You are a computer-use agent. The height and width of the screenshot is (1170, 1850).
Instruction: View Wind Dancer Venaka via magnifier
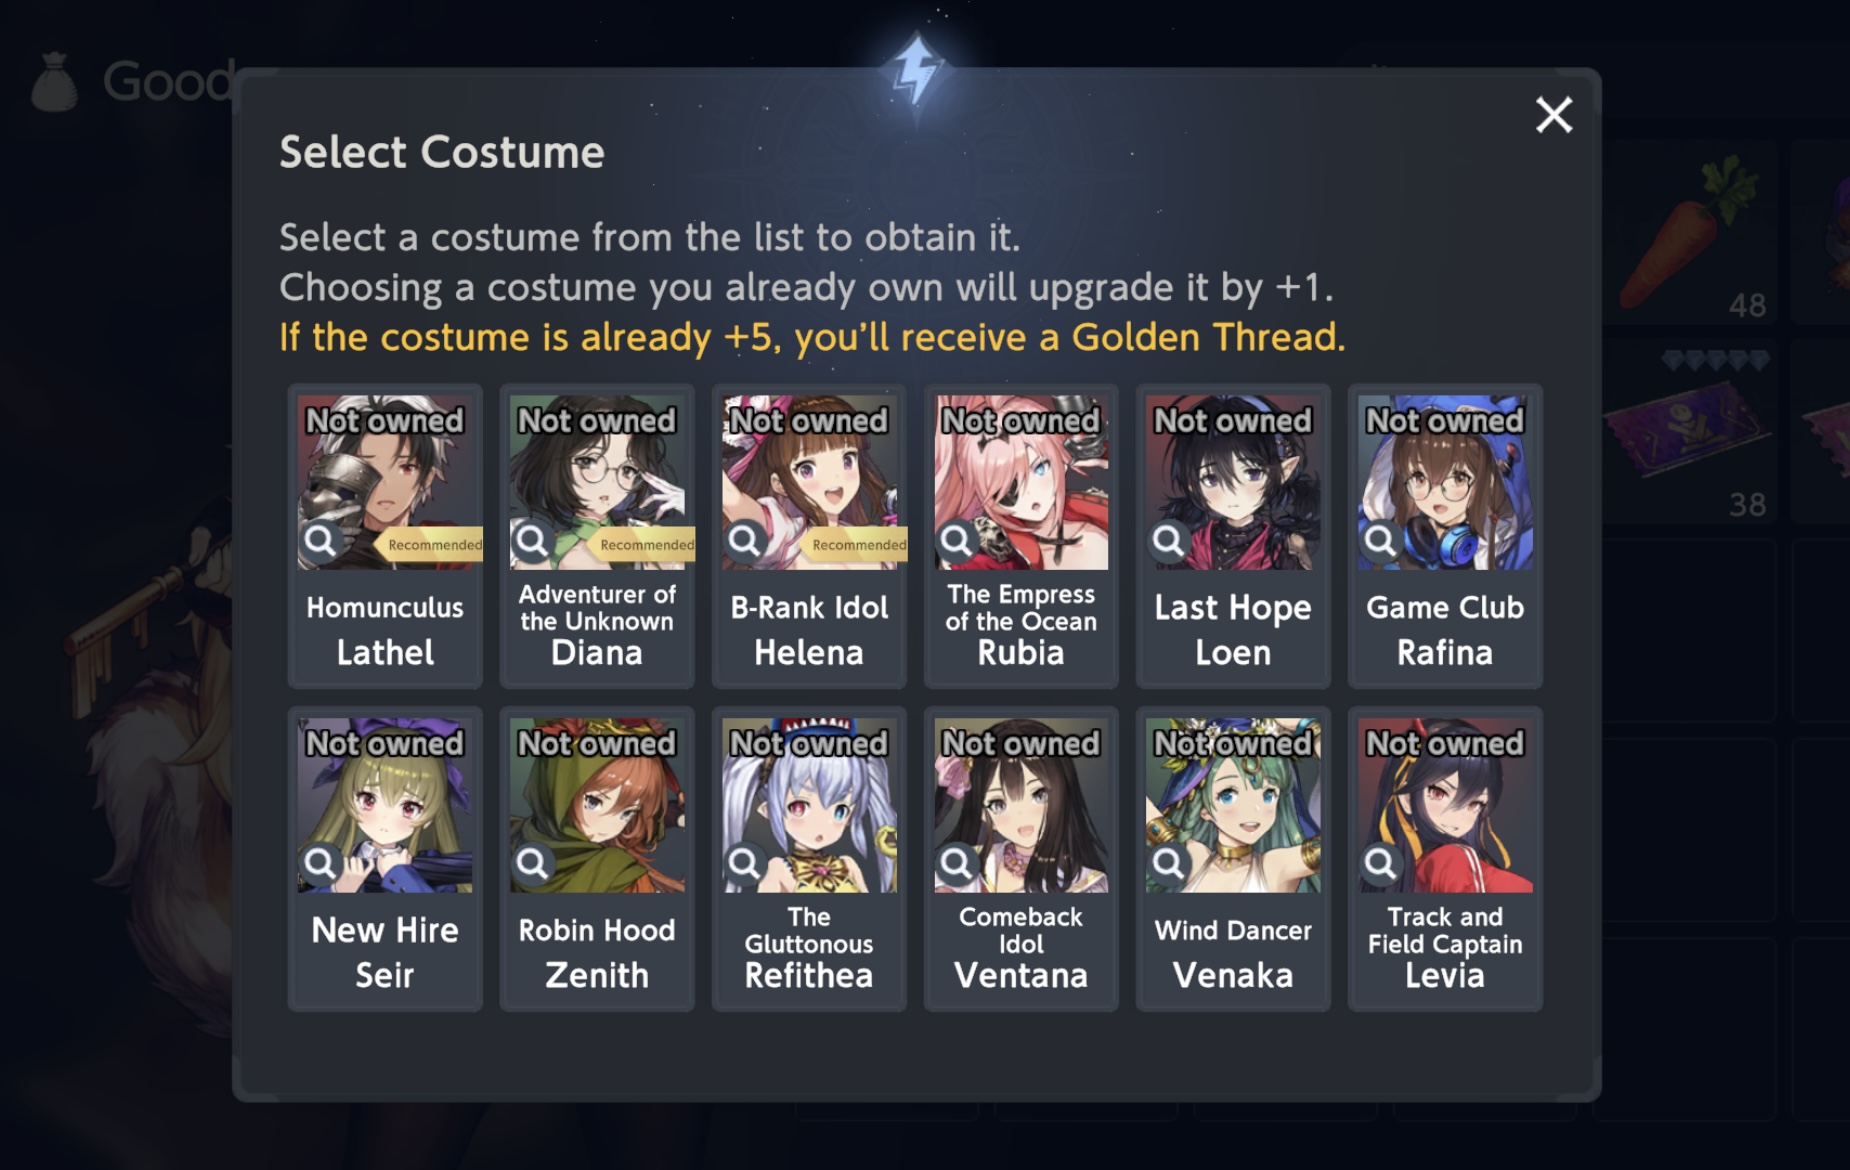(1169, 863)
